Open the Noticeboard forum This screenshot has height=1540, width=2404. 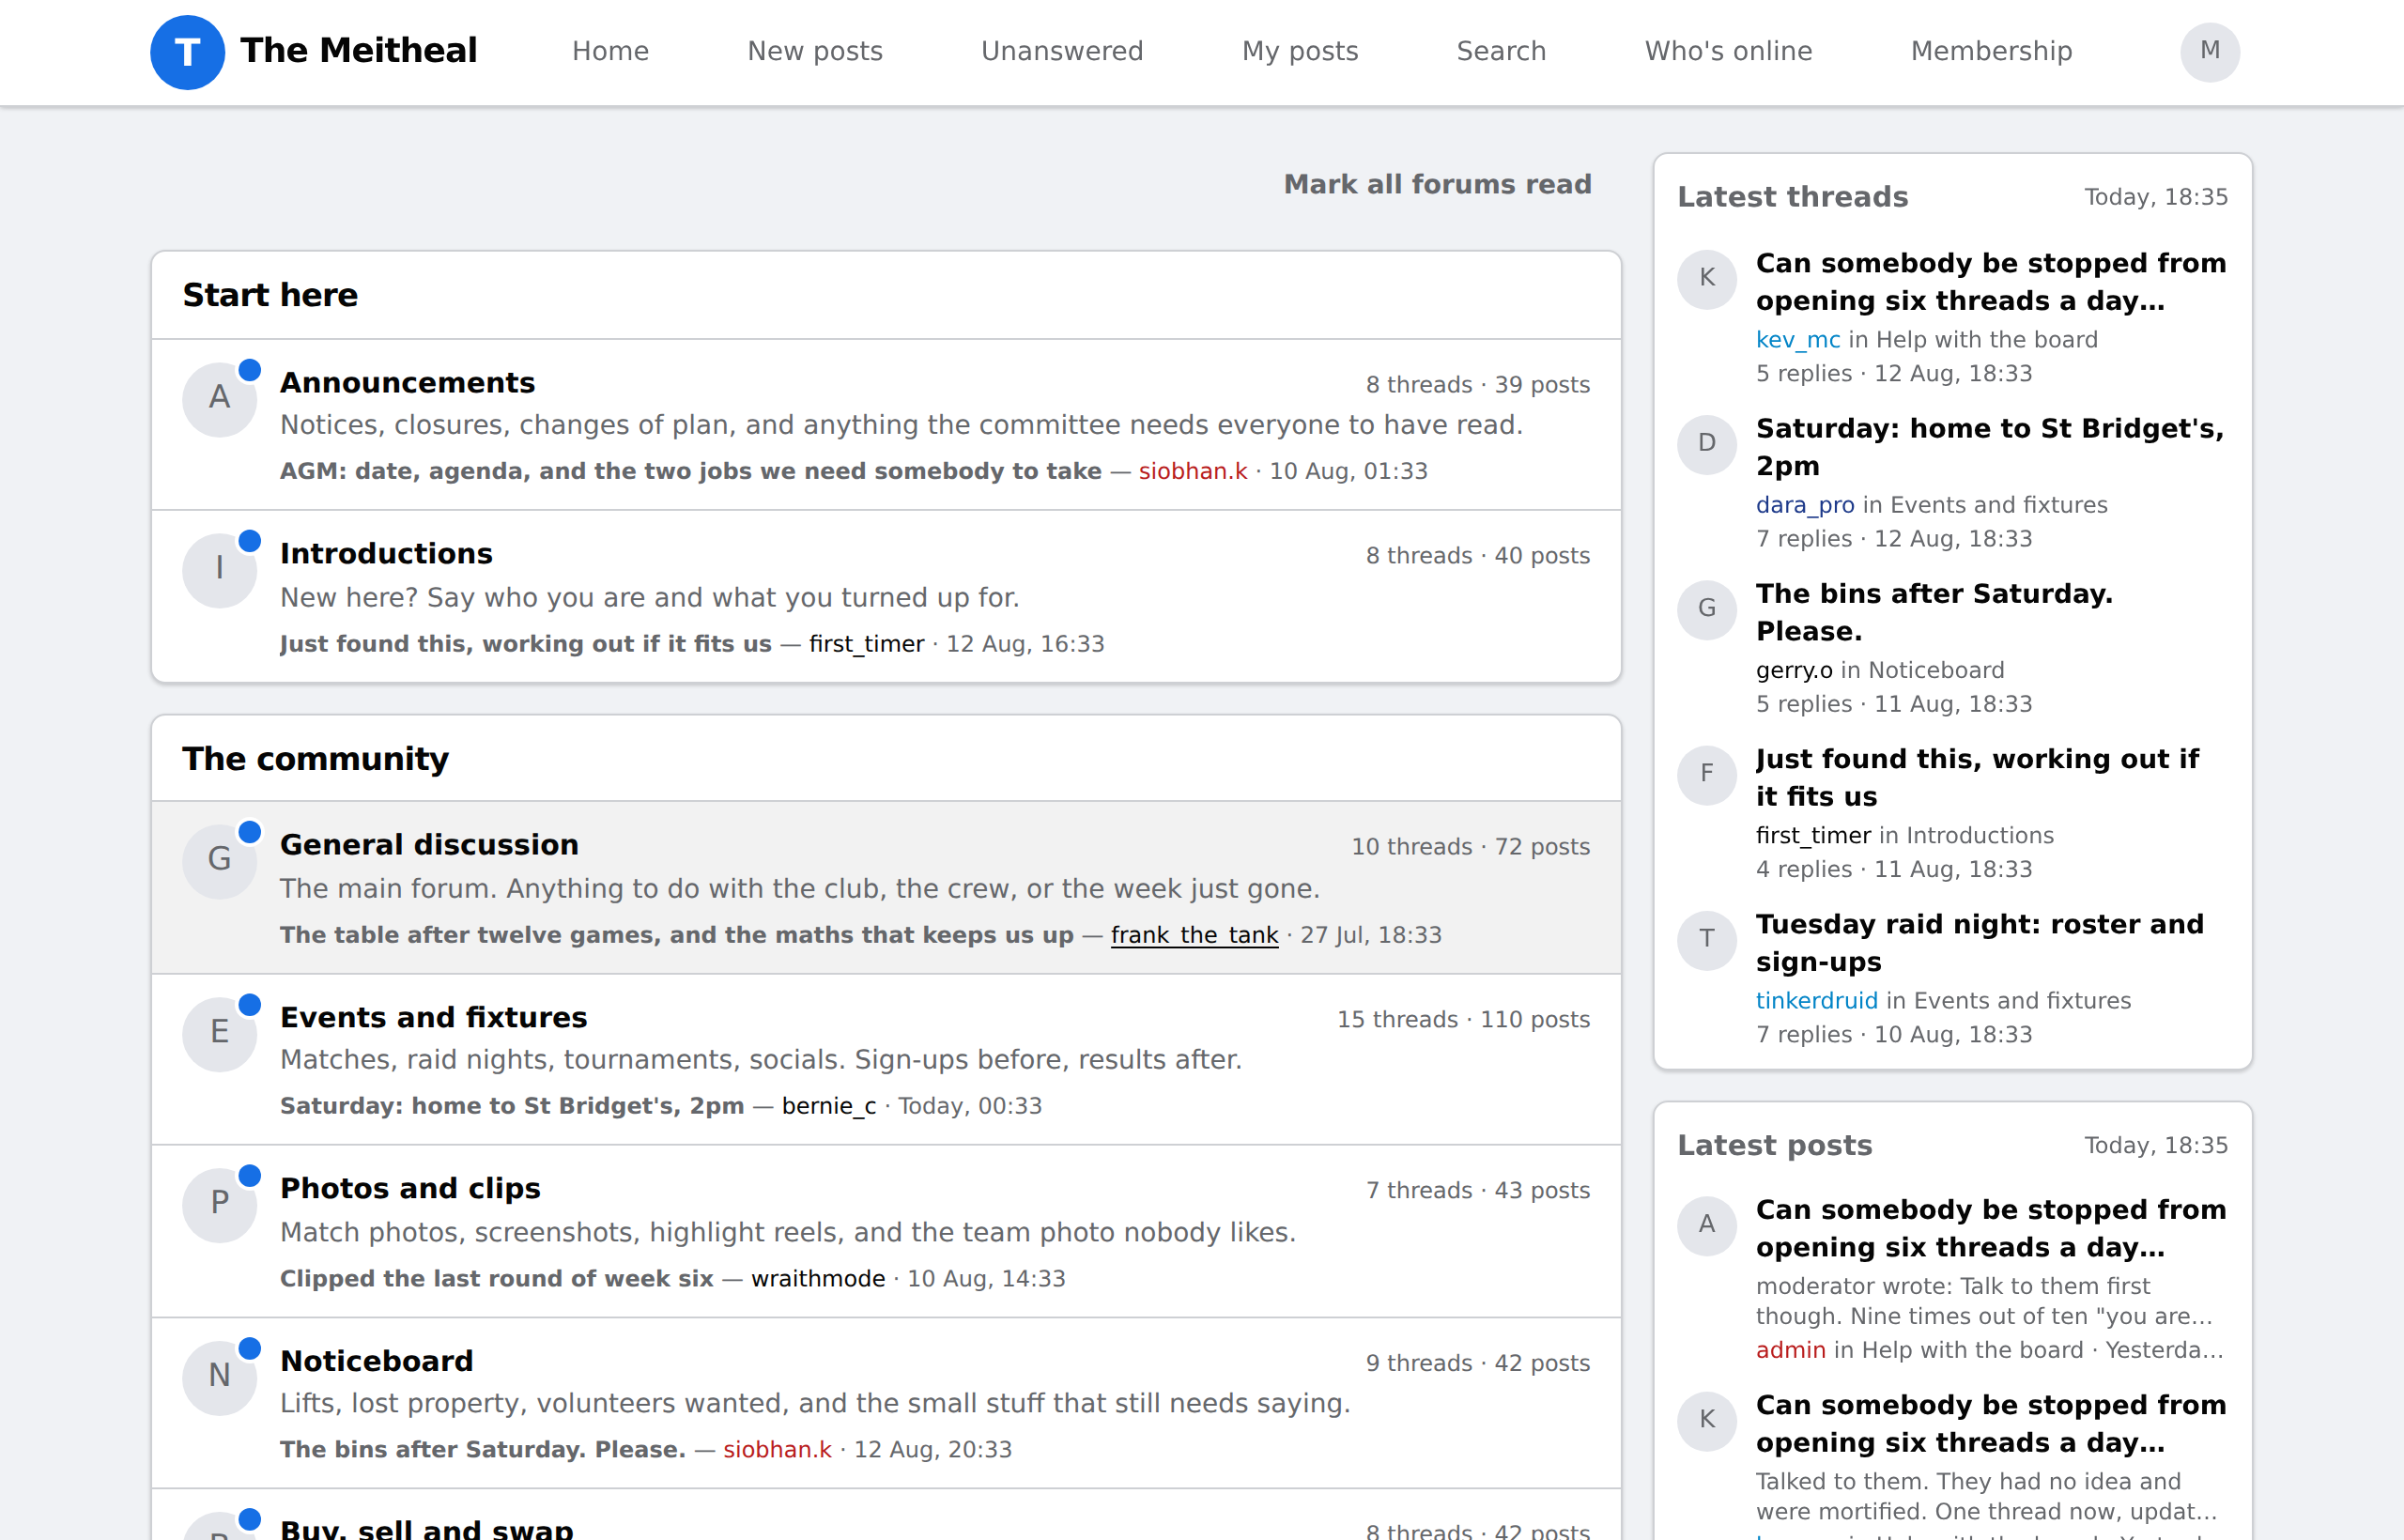point(376,1362)
